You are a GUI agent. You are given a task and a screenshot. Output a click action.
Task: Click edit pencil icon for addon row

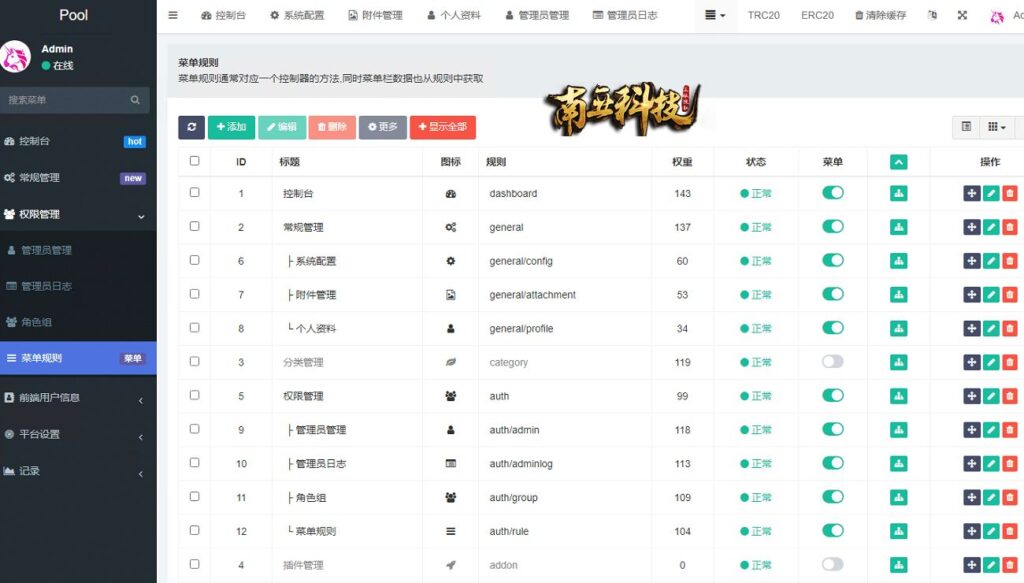(x=991, y=565)
